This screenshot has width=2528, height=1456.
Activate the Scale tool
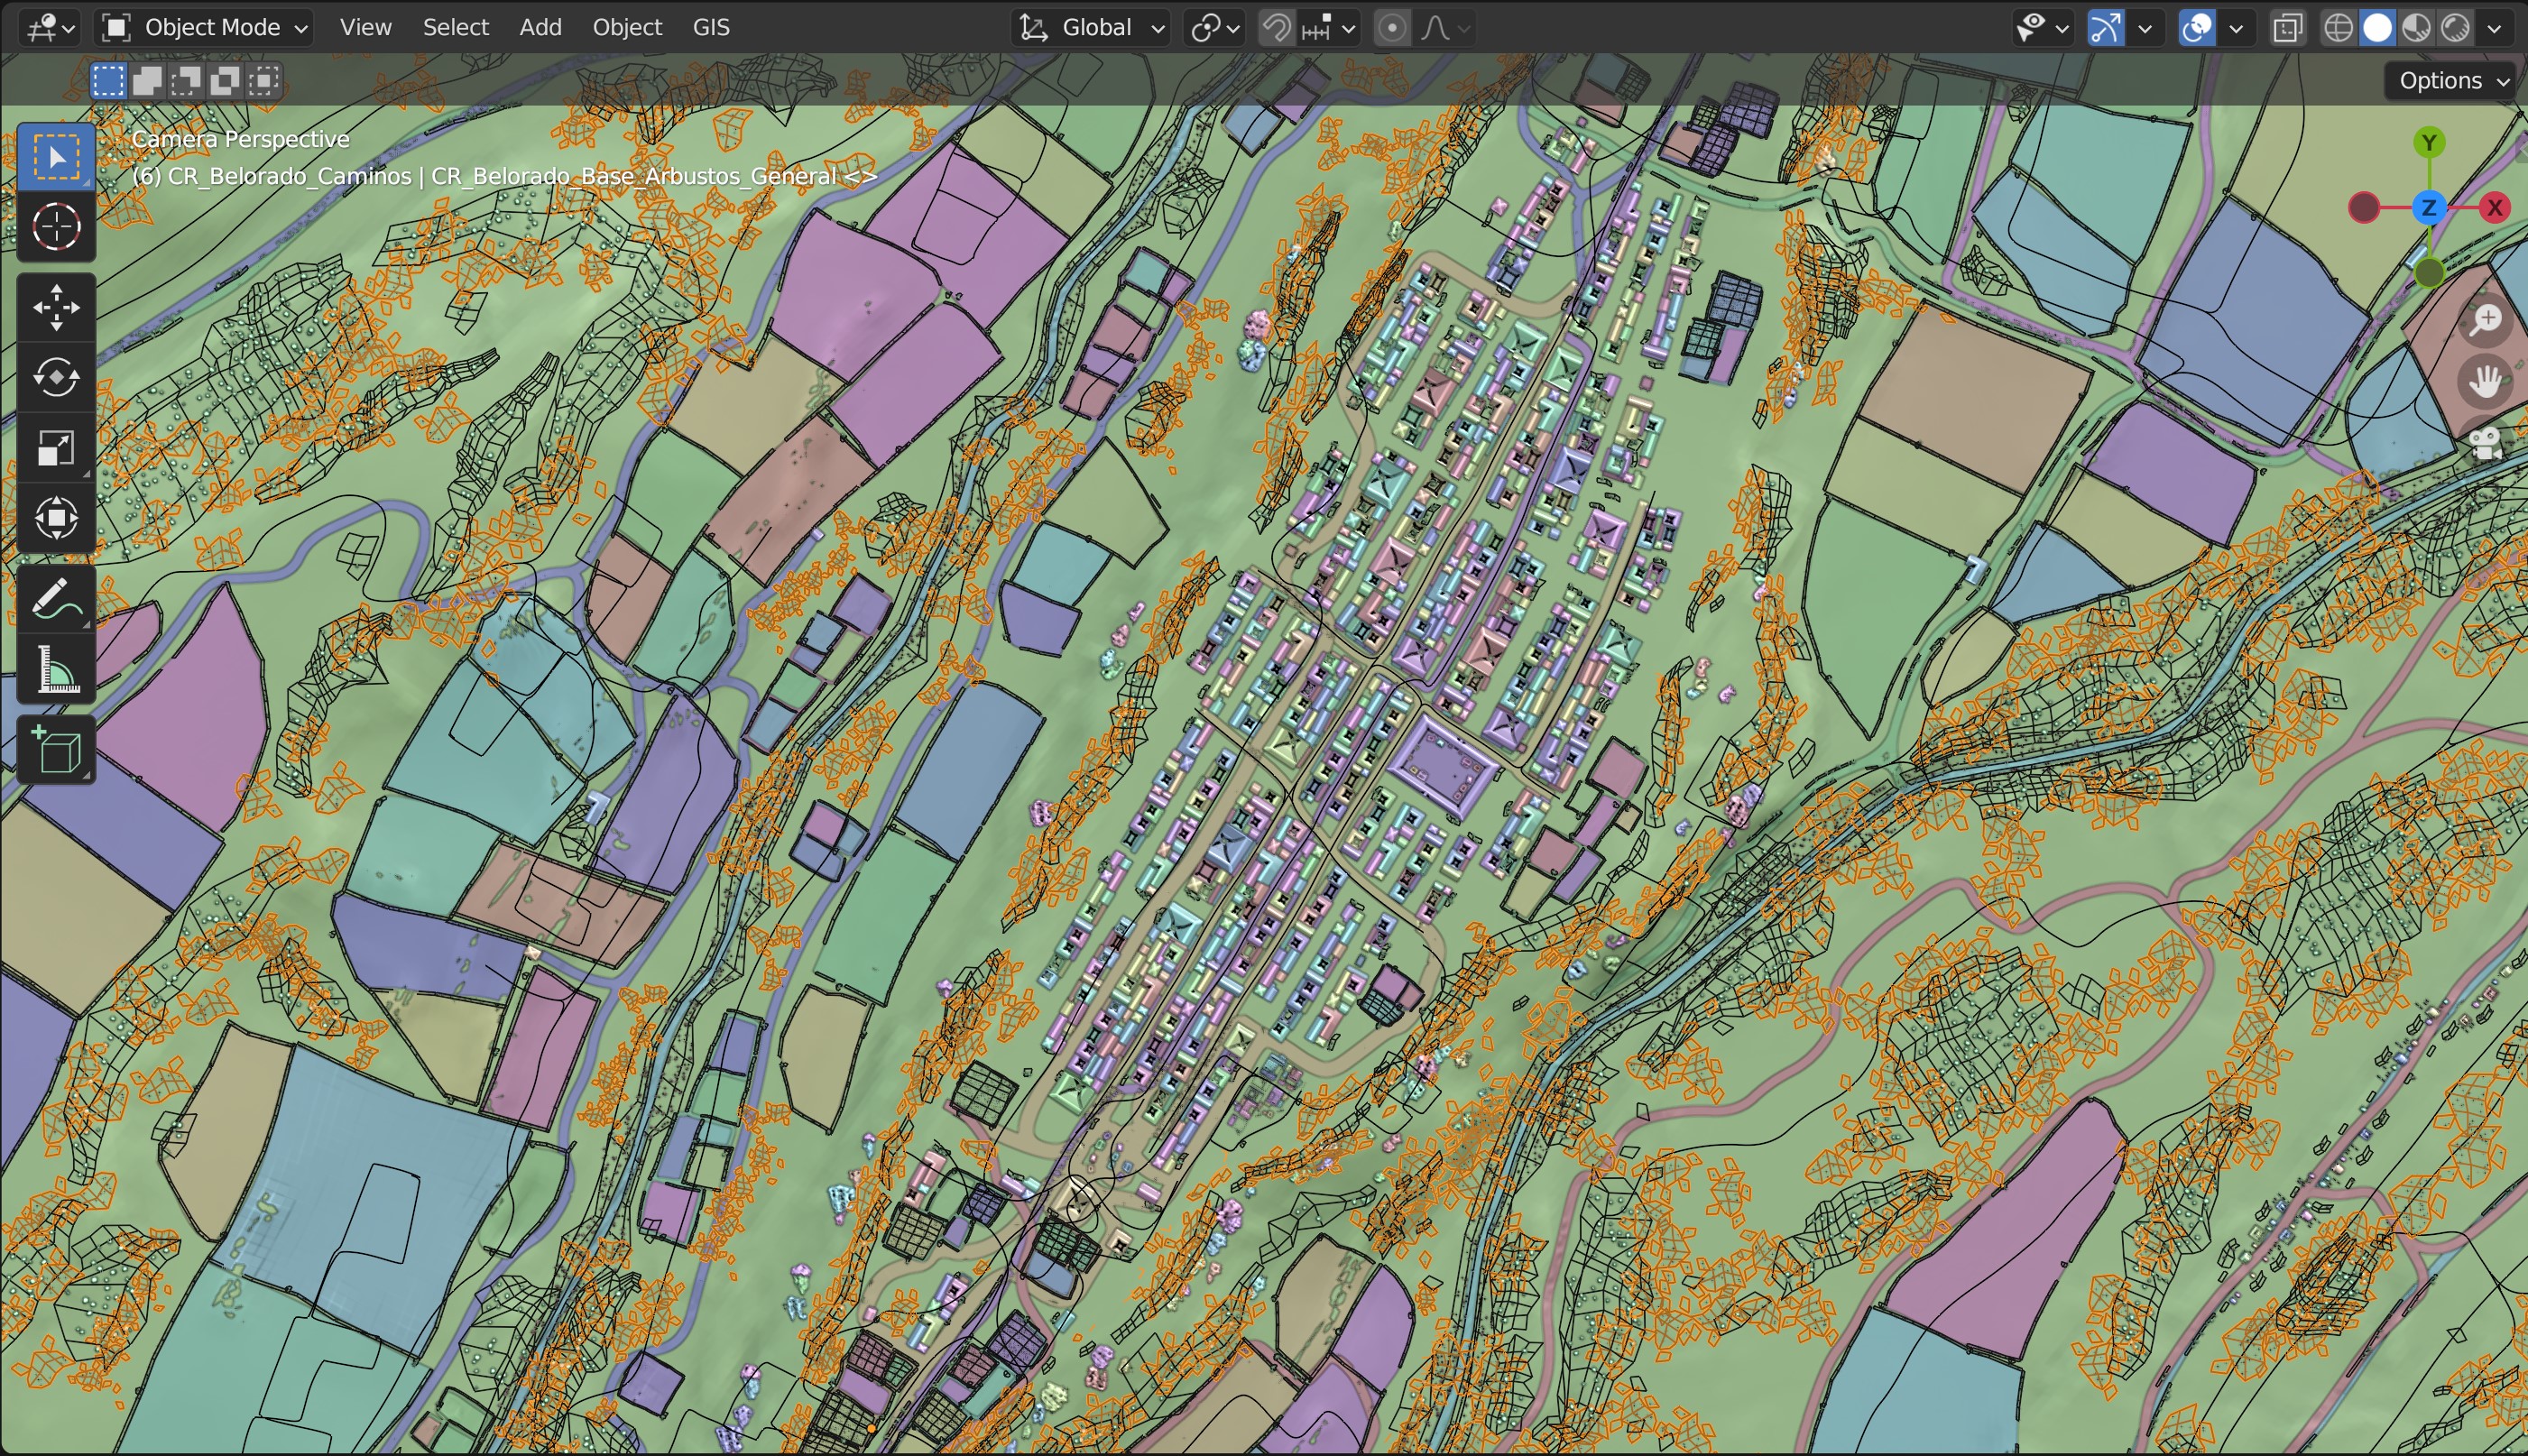56,448
